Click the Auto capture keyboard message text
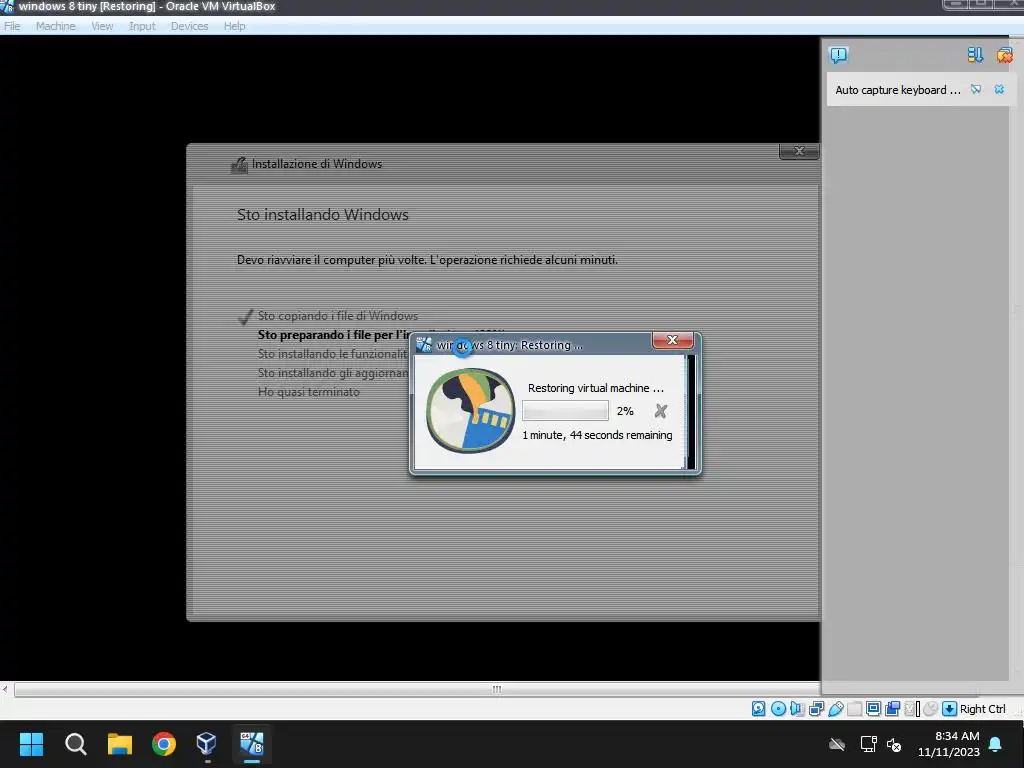Screen dimensions: 1024x768 897,90
